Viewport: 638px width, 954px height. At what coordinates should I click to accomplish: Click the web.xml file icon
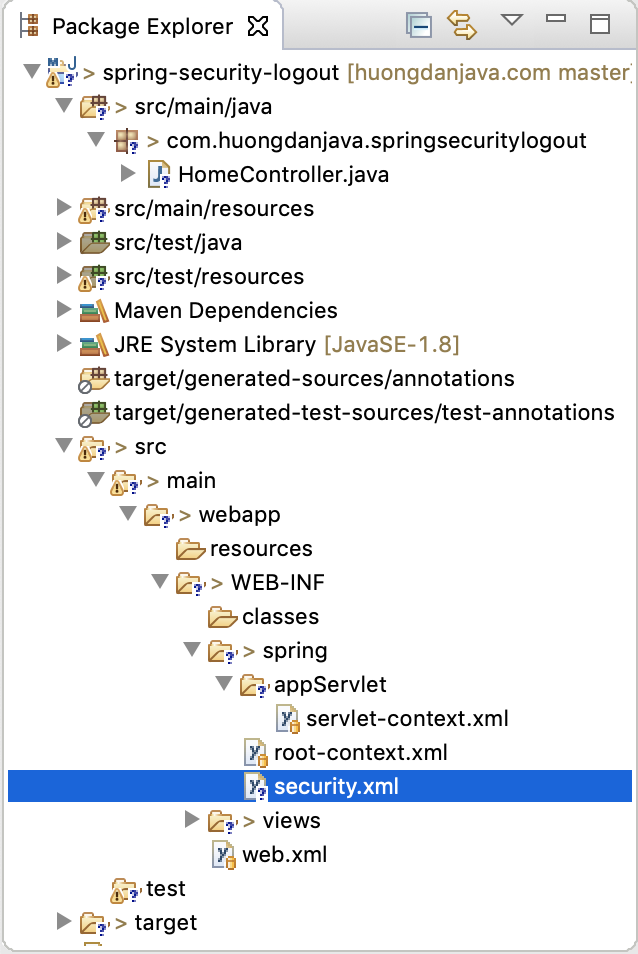[223, 855]
